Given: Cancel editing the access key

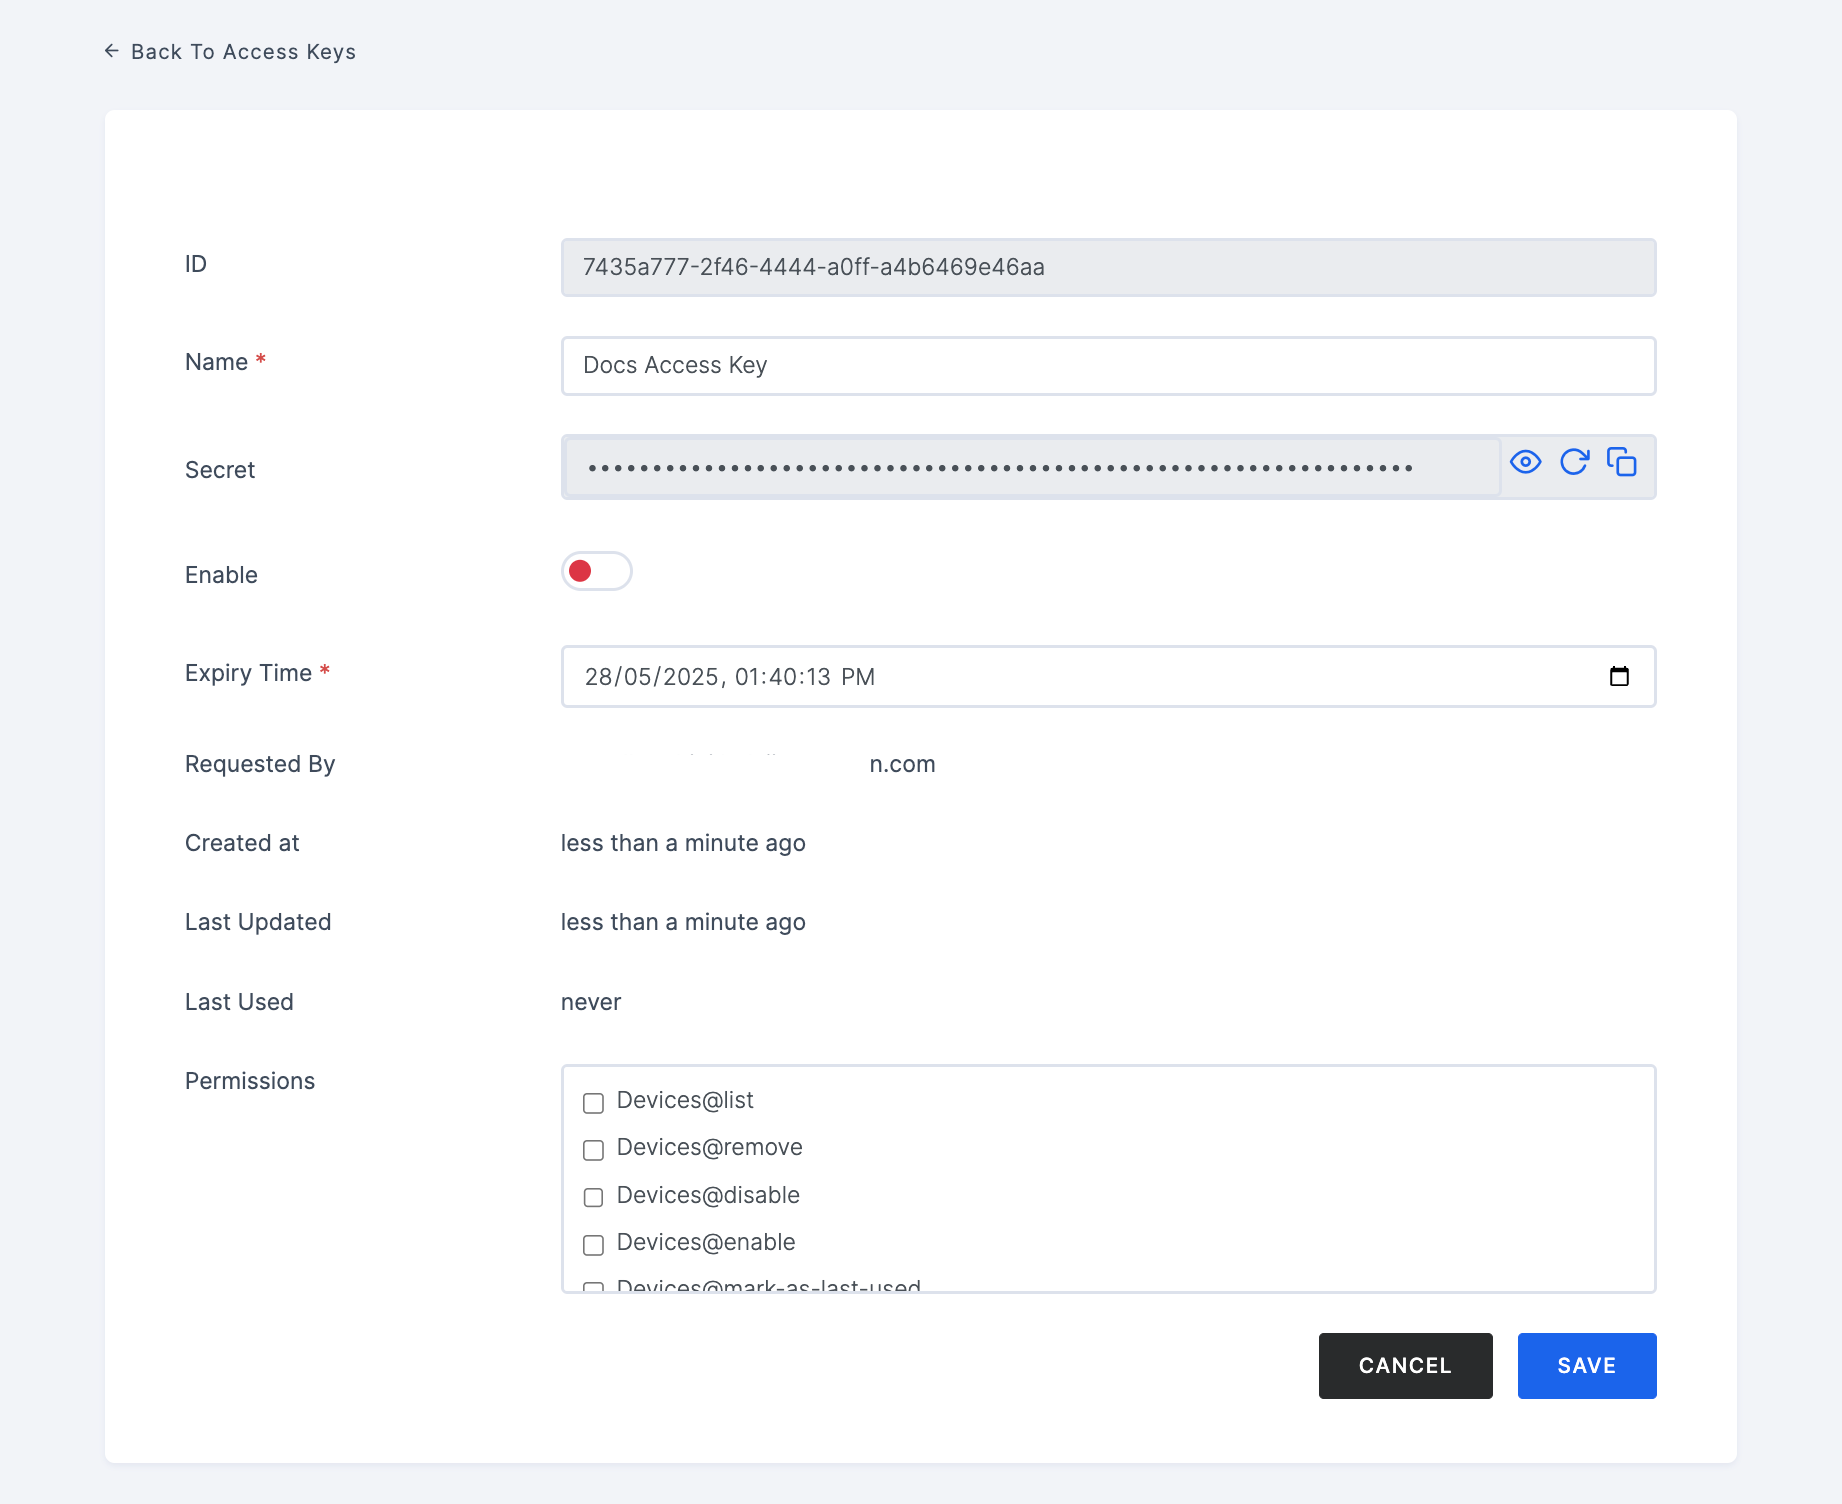Looking at the screenshot, I should pos(1405,1366).
